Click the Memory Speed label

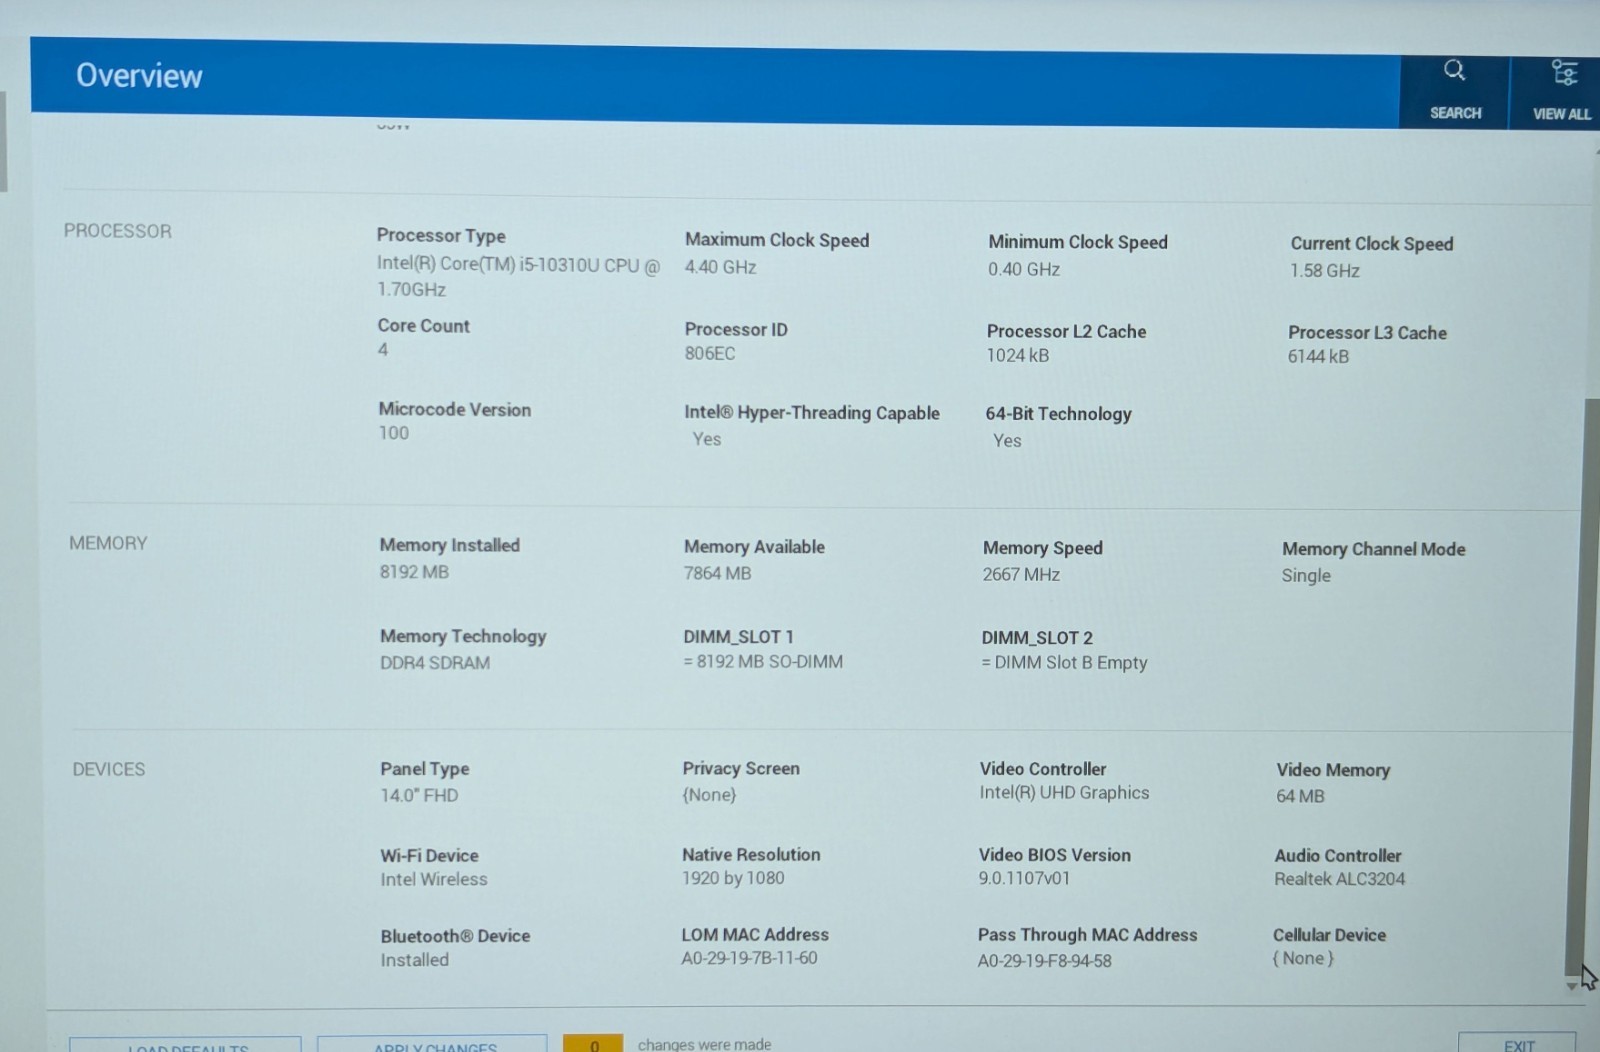1043,549
